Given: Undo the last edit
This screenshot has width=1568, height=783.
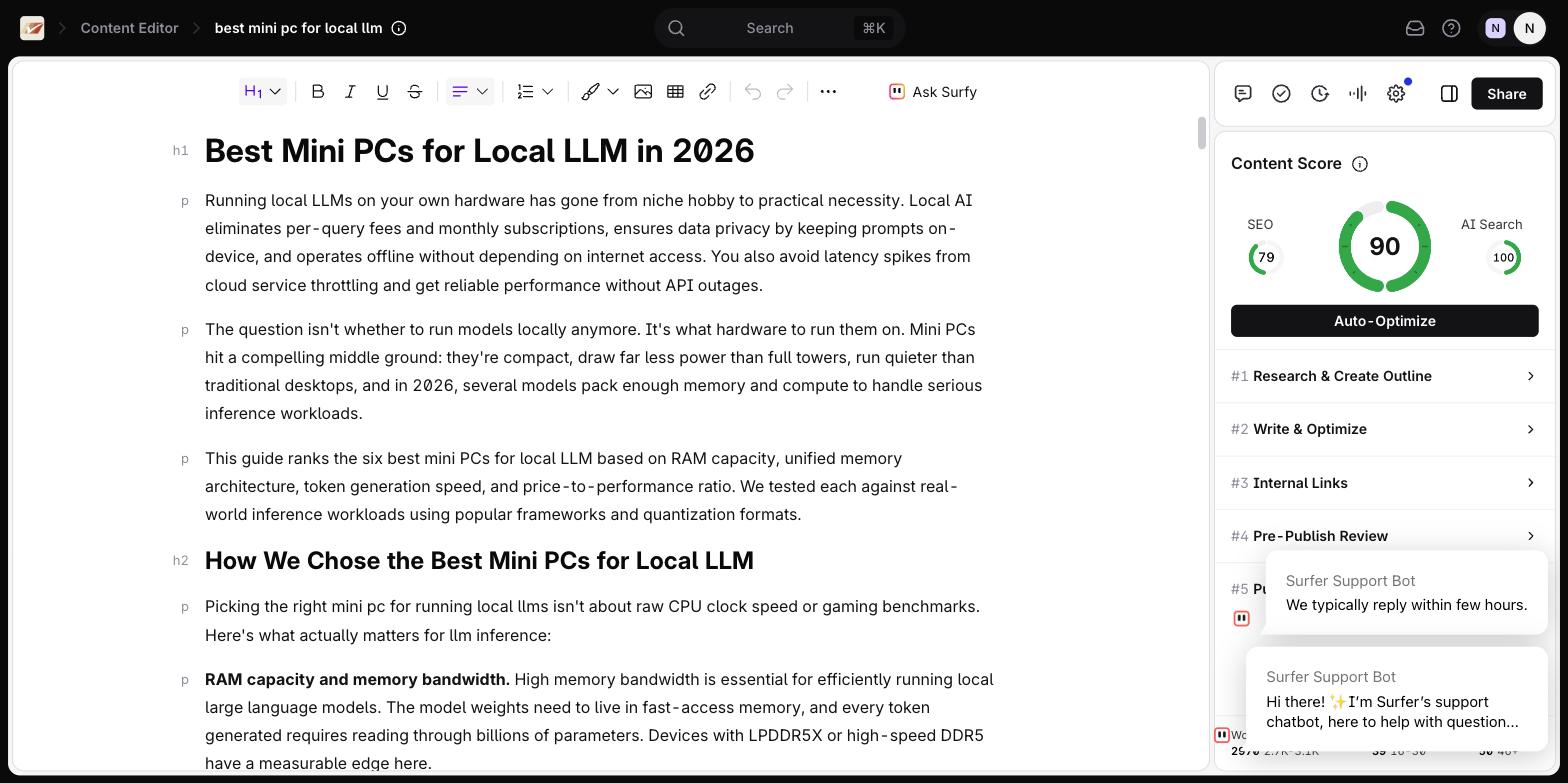Looking at the screenshot, I should pyautogui.click(x=753, y=91).
